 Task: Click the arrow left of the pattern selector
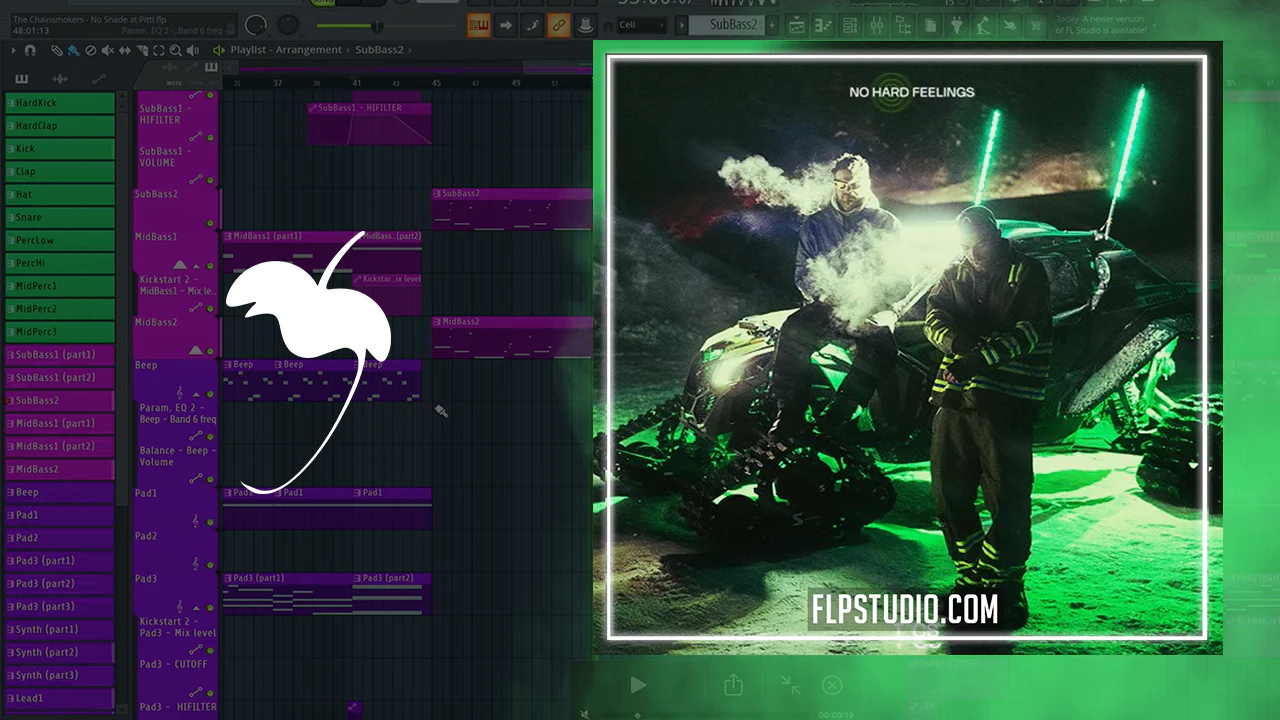coord(682,25)
